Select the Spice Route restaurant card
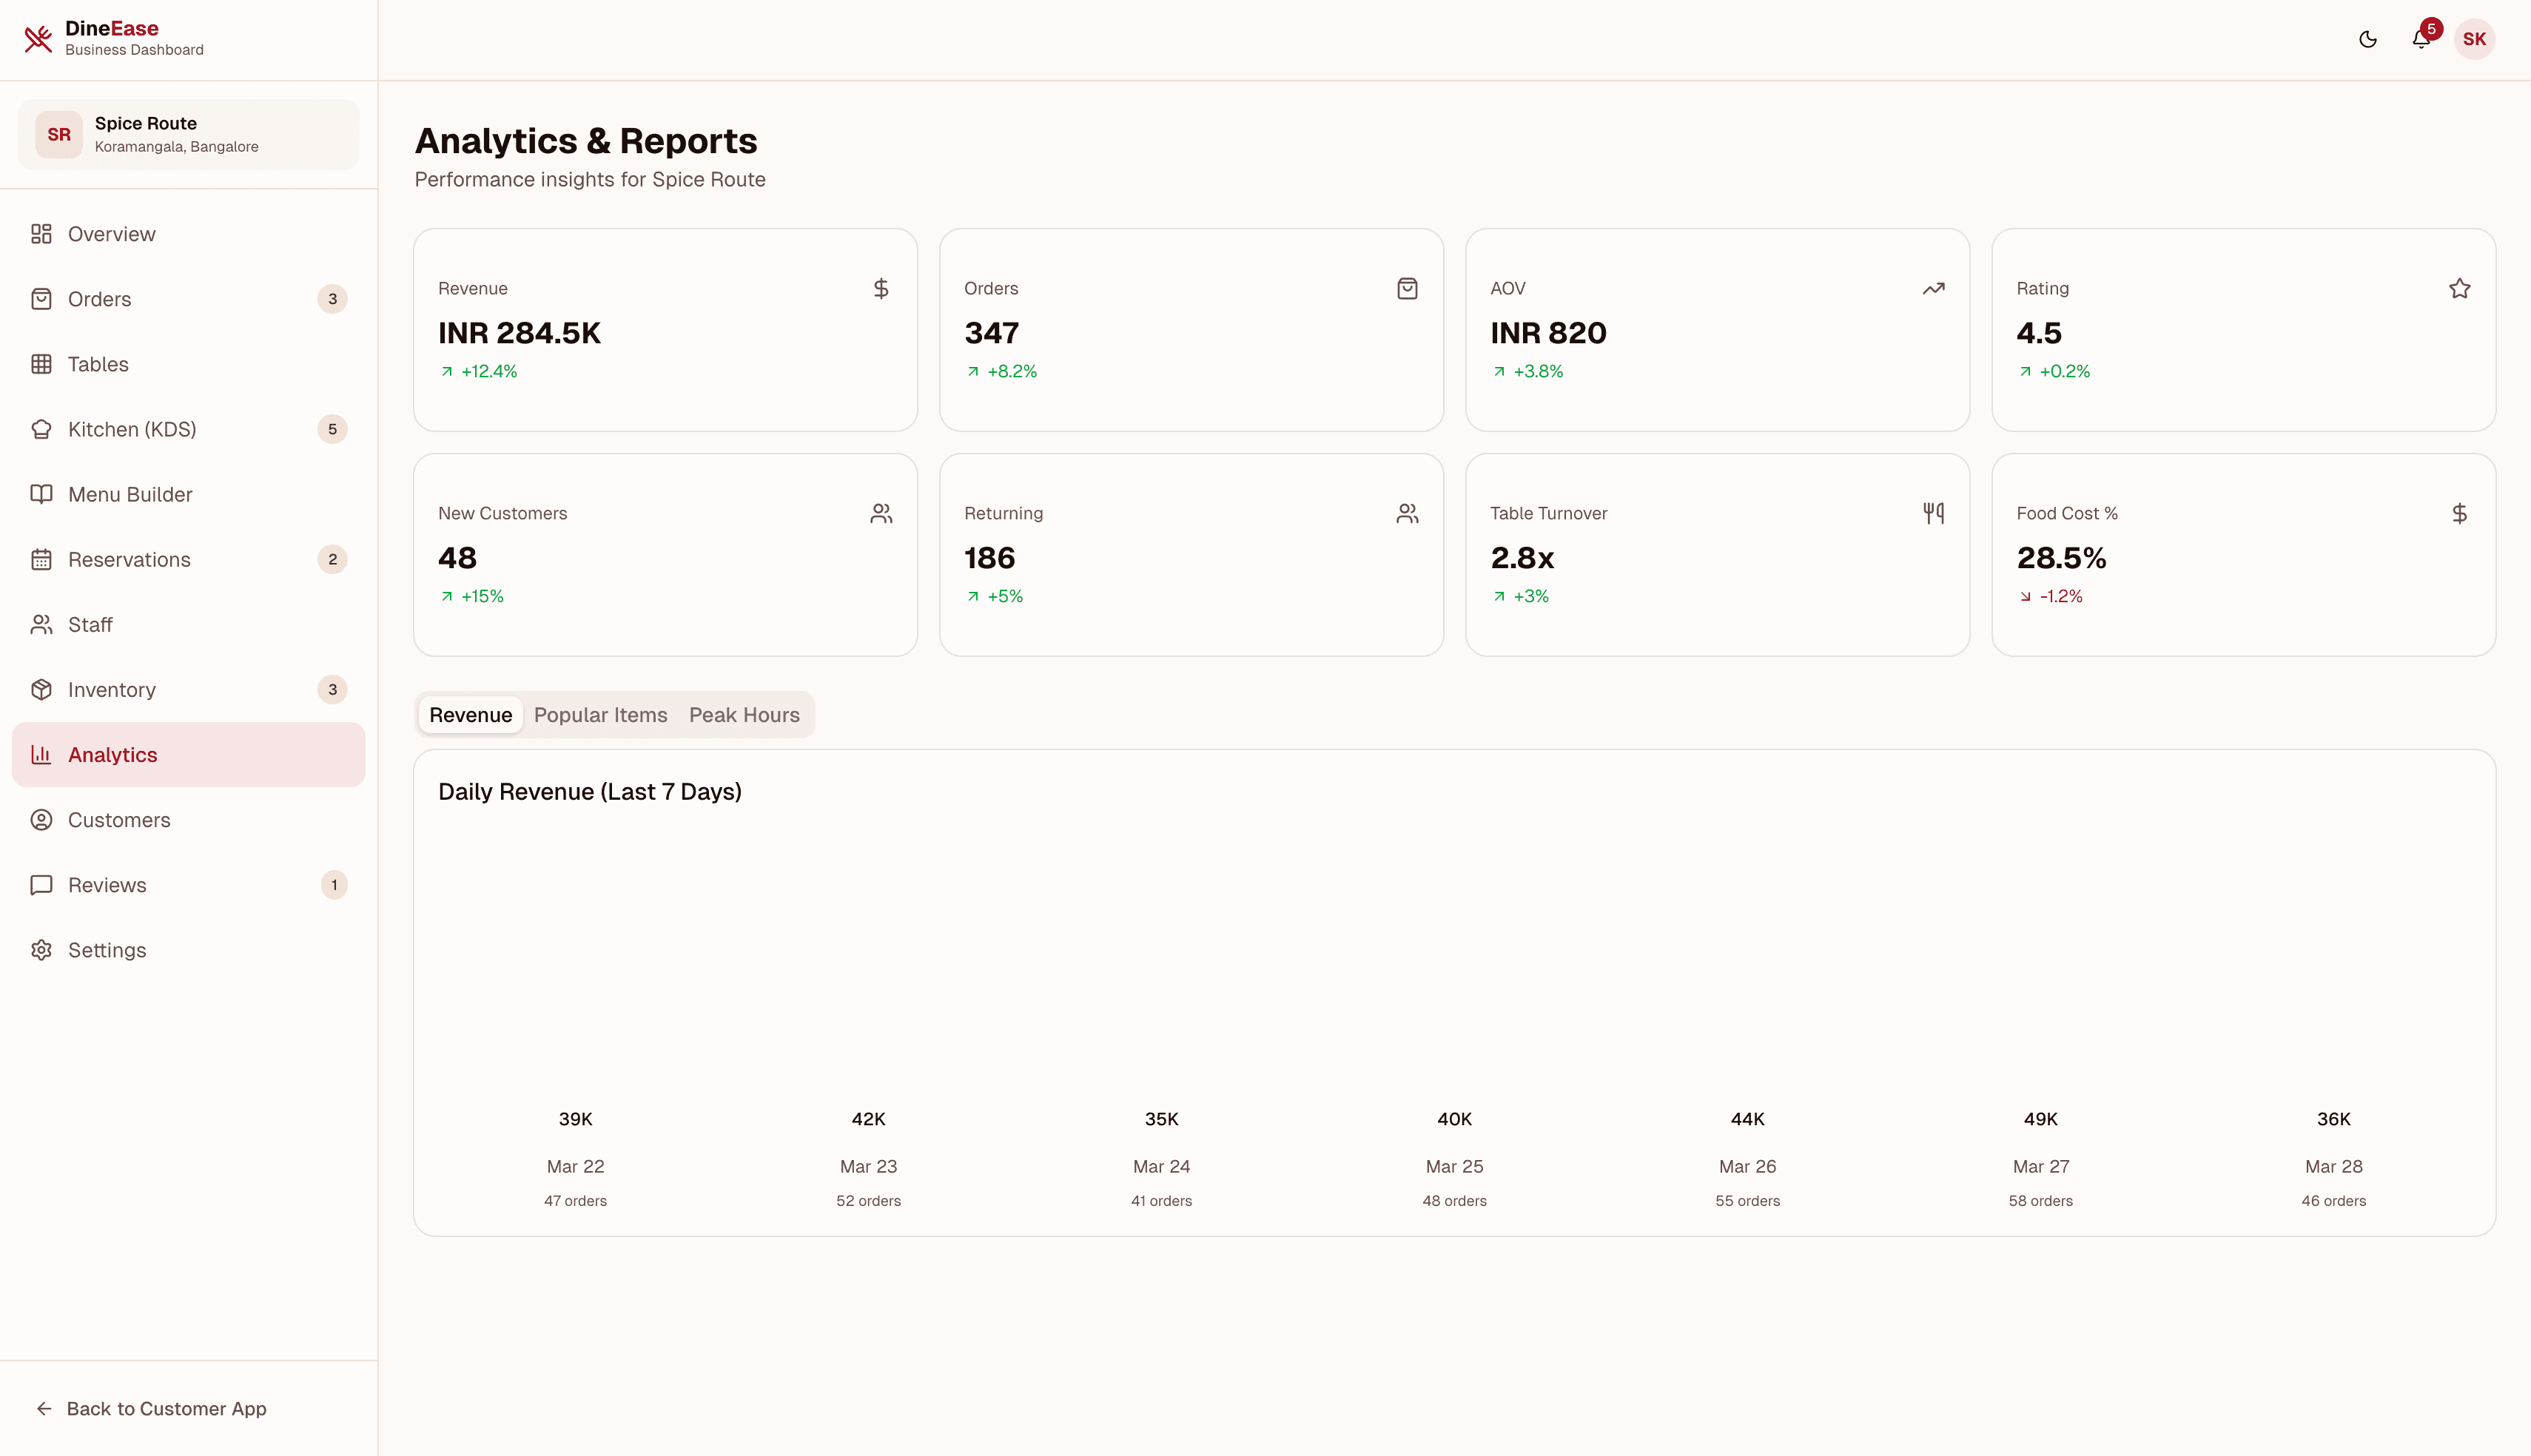The height and width of the screenshot is (1456, 2531). point(188,134)
